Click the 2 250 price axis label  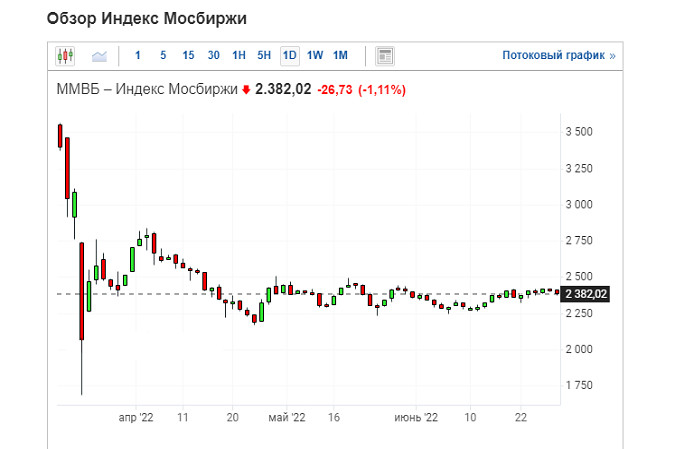coord(579,313)
